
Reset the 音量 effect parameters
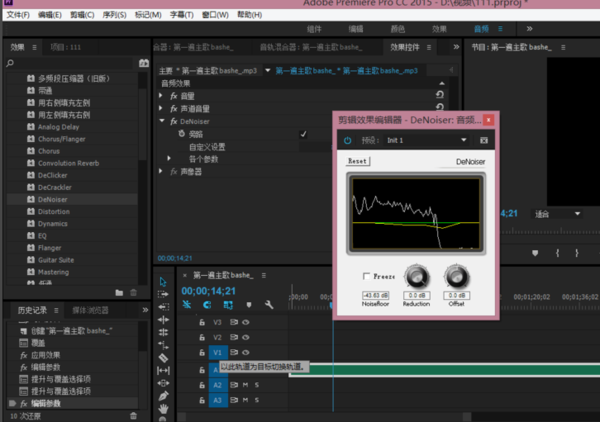coord(440,95)
